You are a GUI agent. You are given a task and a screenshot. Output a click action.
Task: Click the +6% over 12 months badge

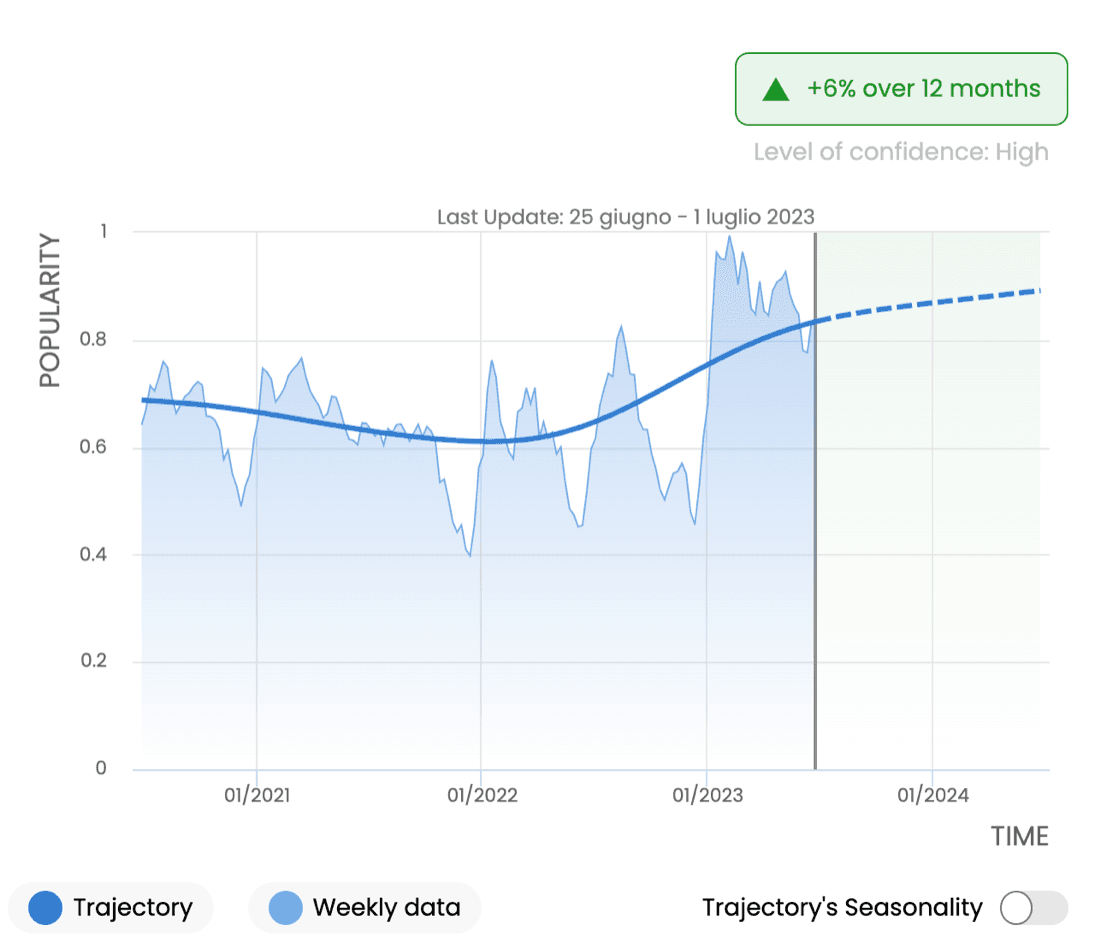(x=901, y=89)
